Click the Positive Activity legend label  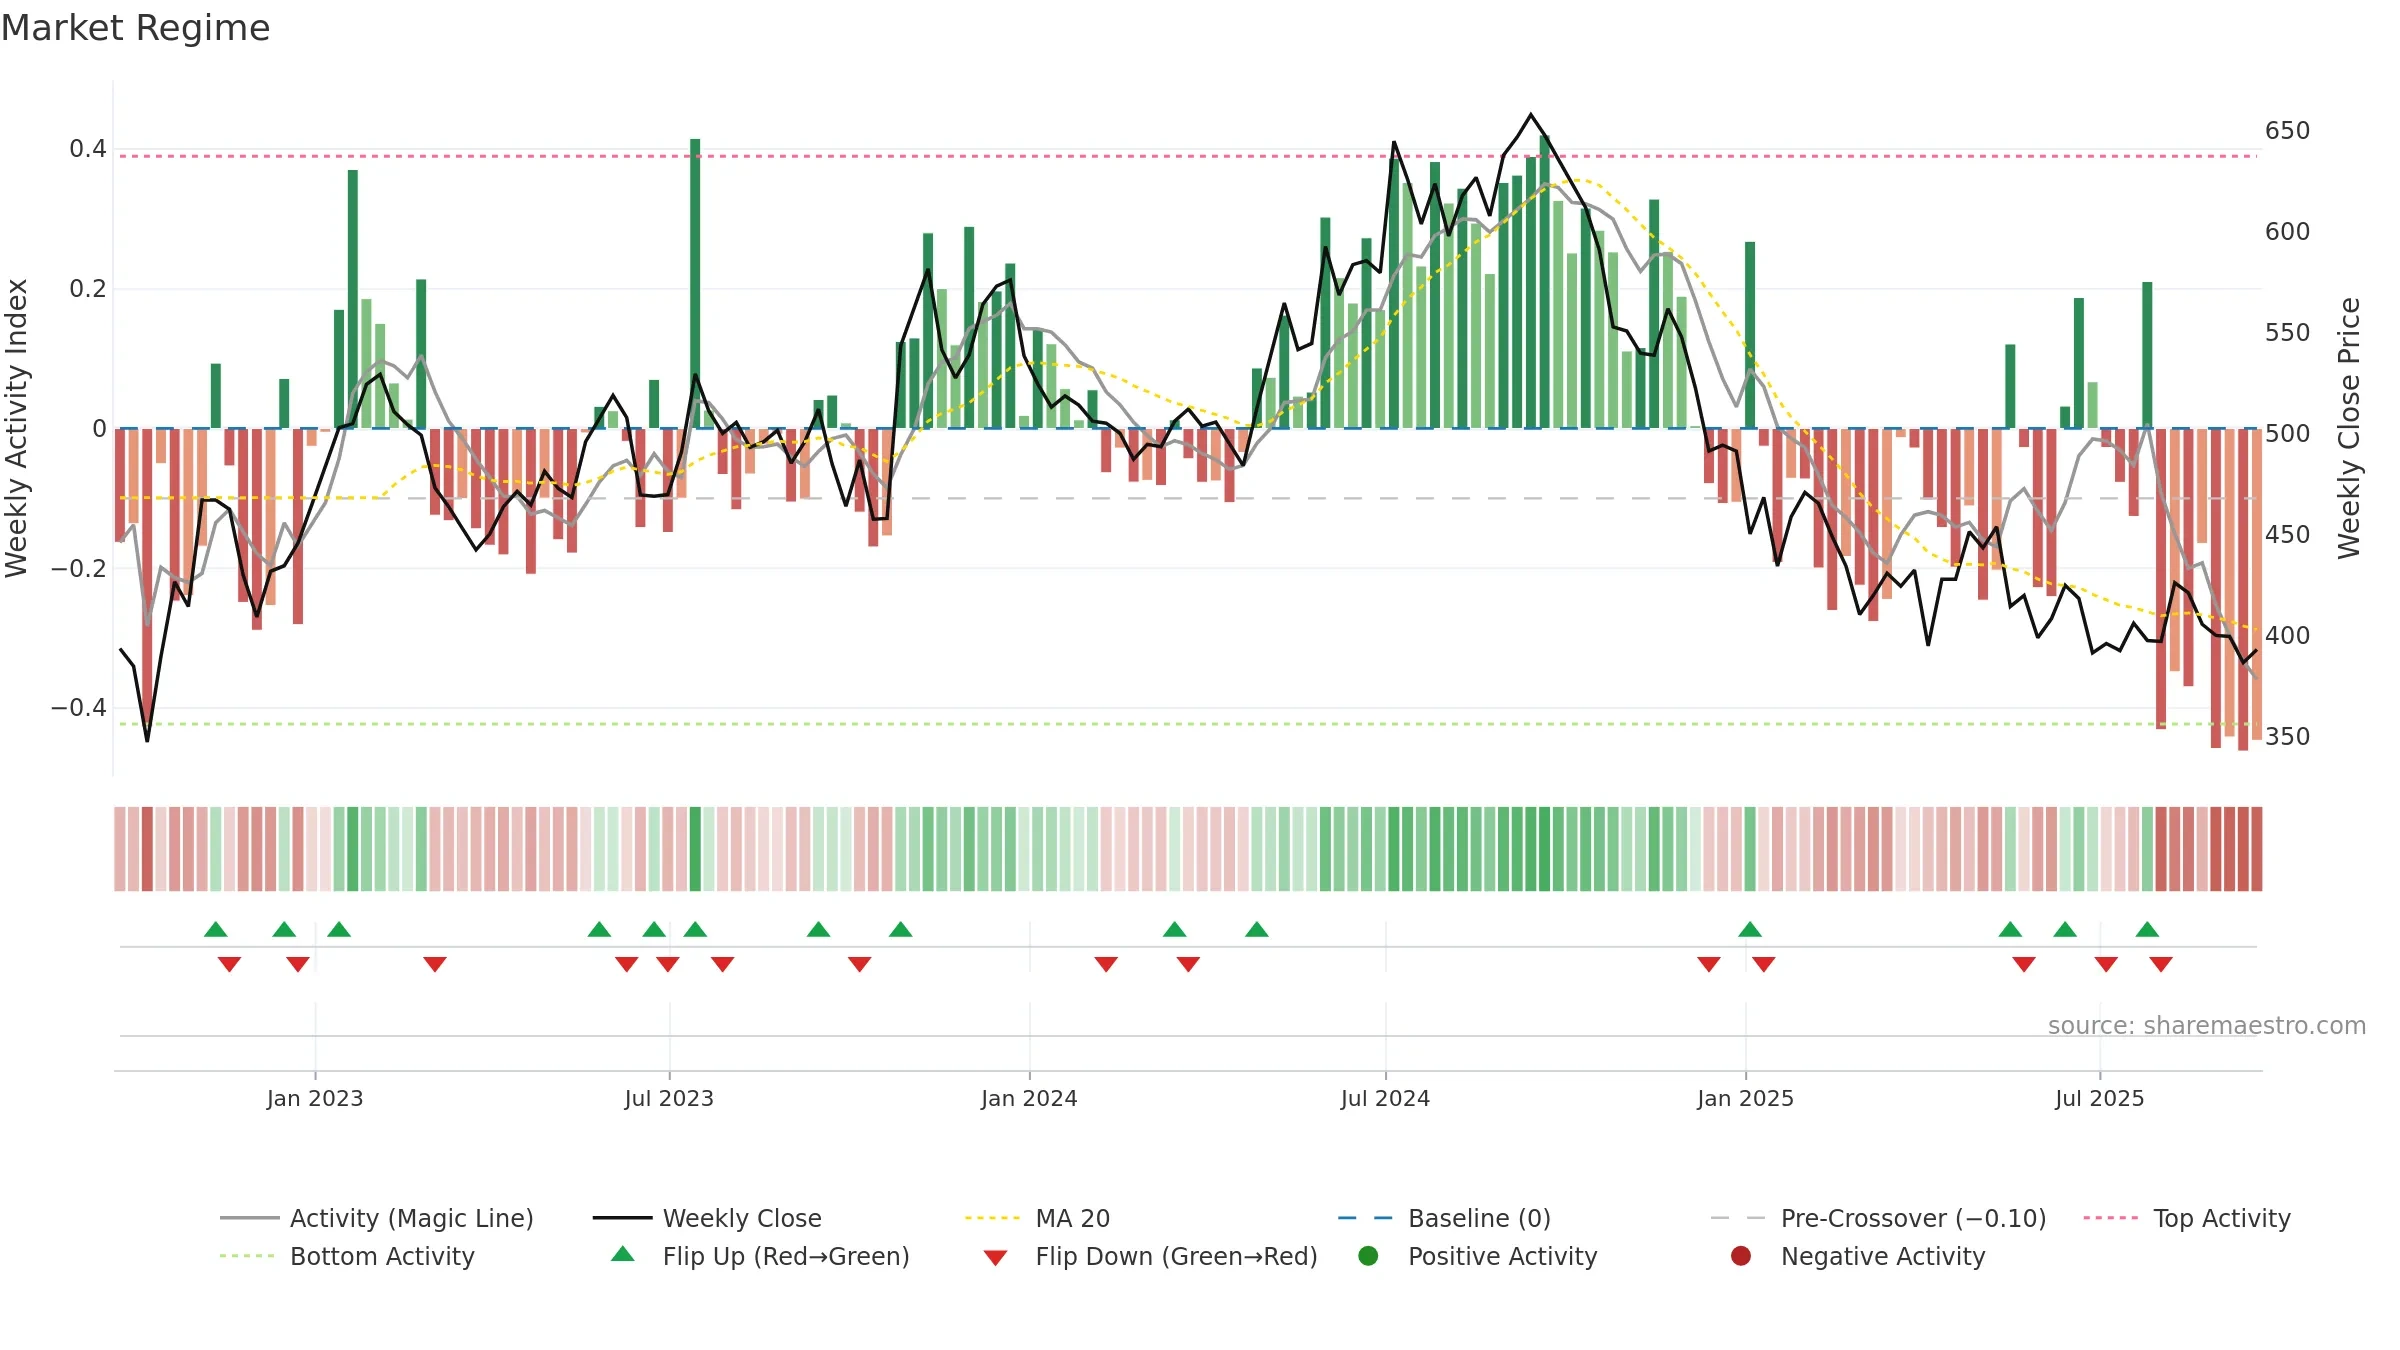click(1502, 1256)
